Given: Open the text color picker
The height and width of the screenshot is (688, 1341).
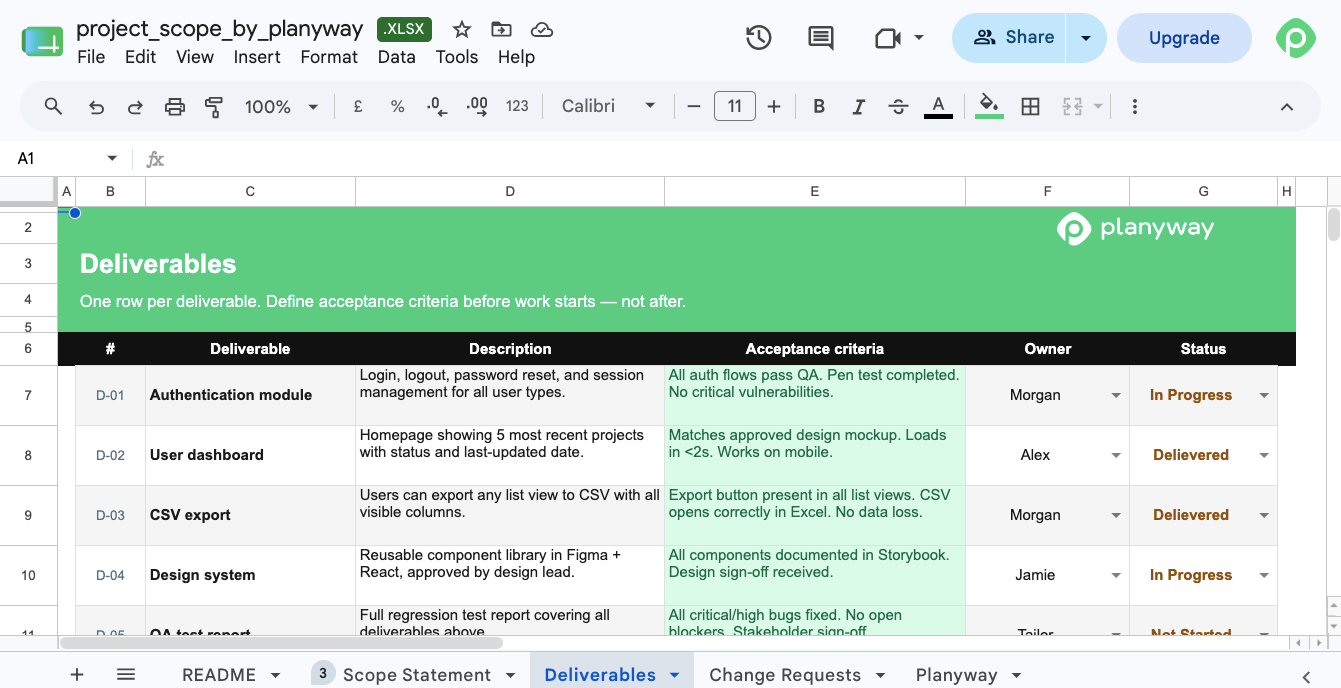Looking at the screenshot, I should click(x=938, y=106).
